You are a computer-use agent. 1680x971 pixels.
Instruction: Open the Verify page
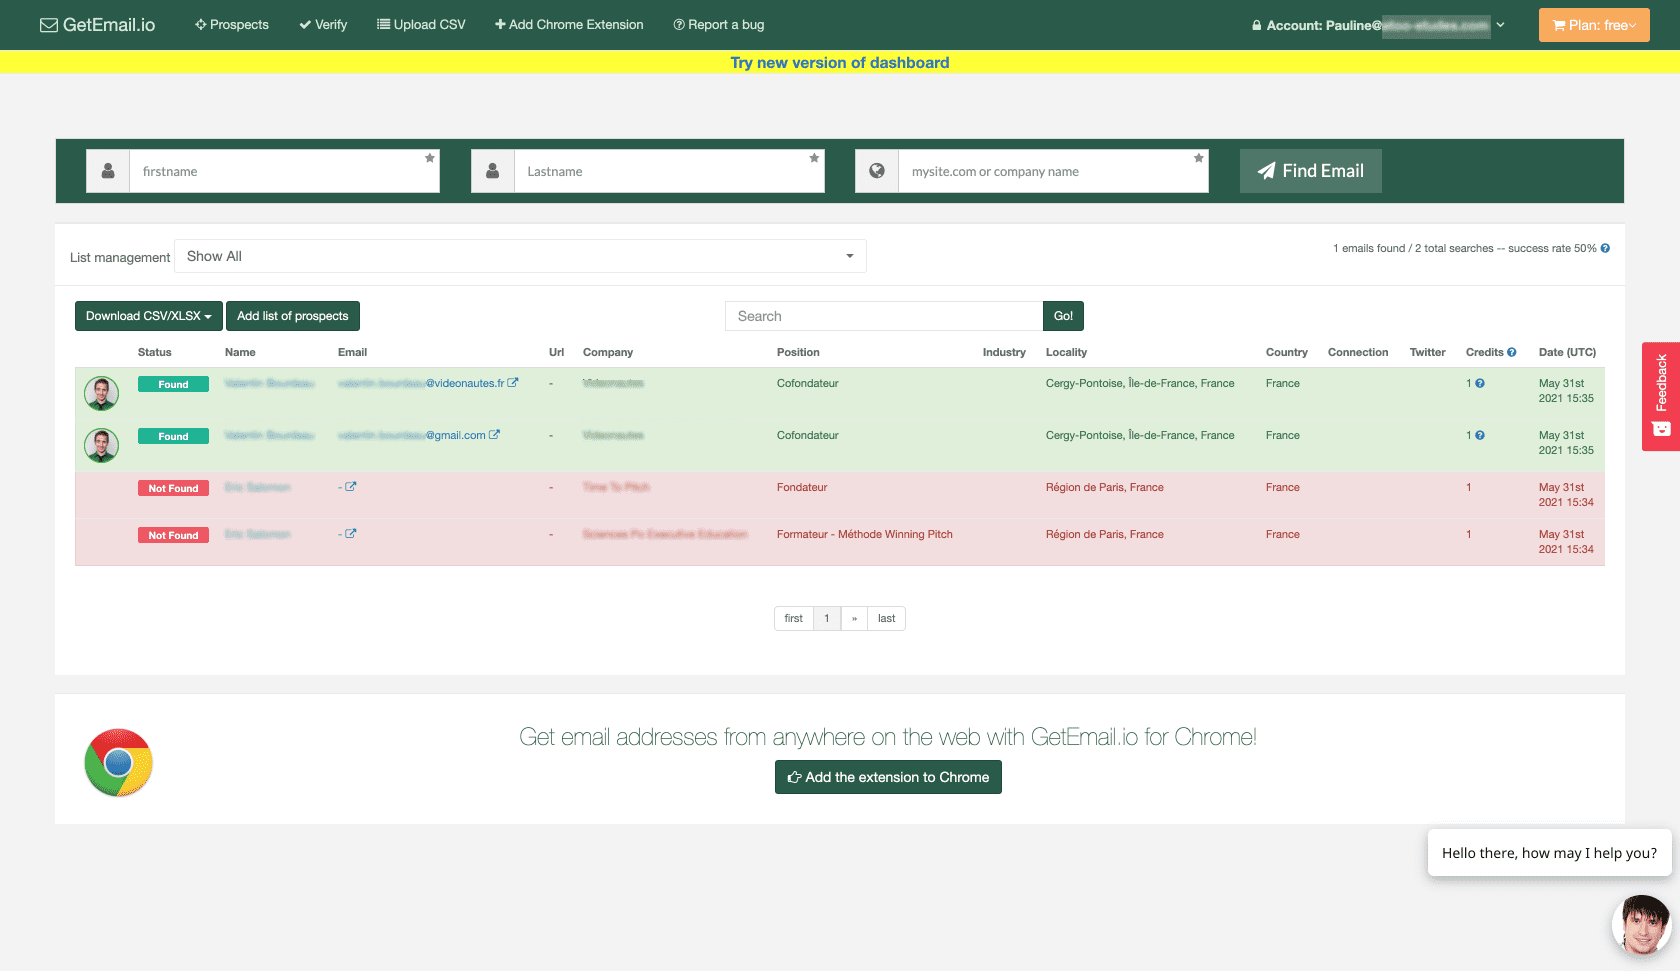point(323,25)
